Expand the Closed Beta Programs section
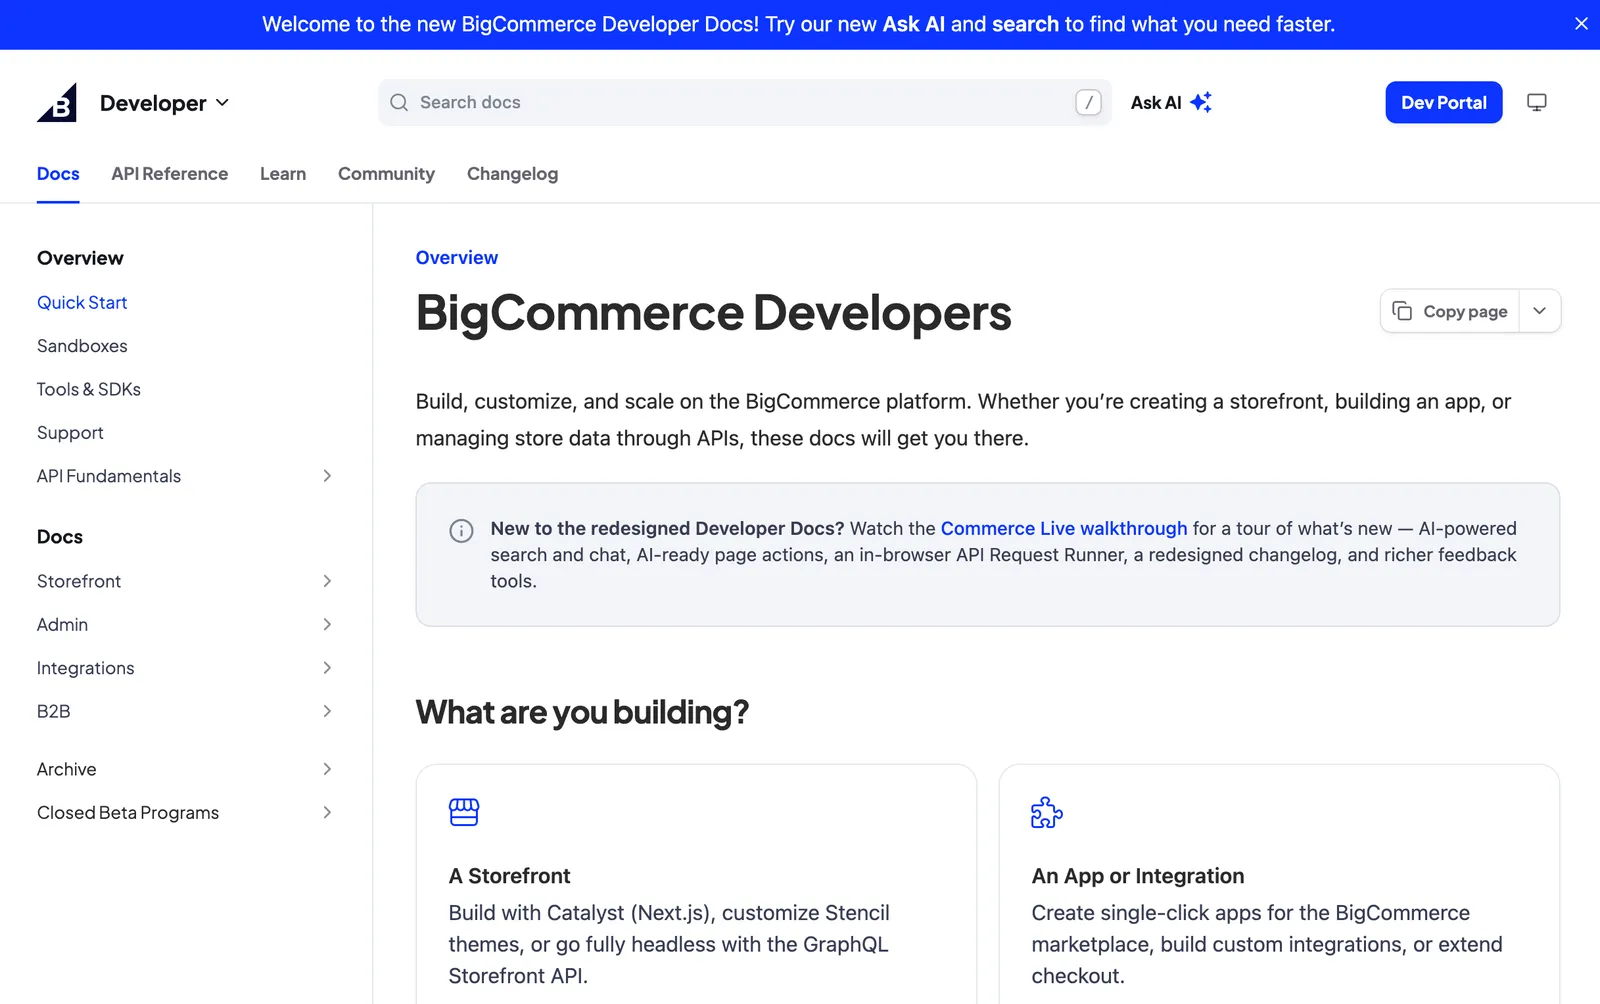The image size is (1600, 1004). tap(327, 813)
